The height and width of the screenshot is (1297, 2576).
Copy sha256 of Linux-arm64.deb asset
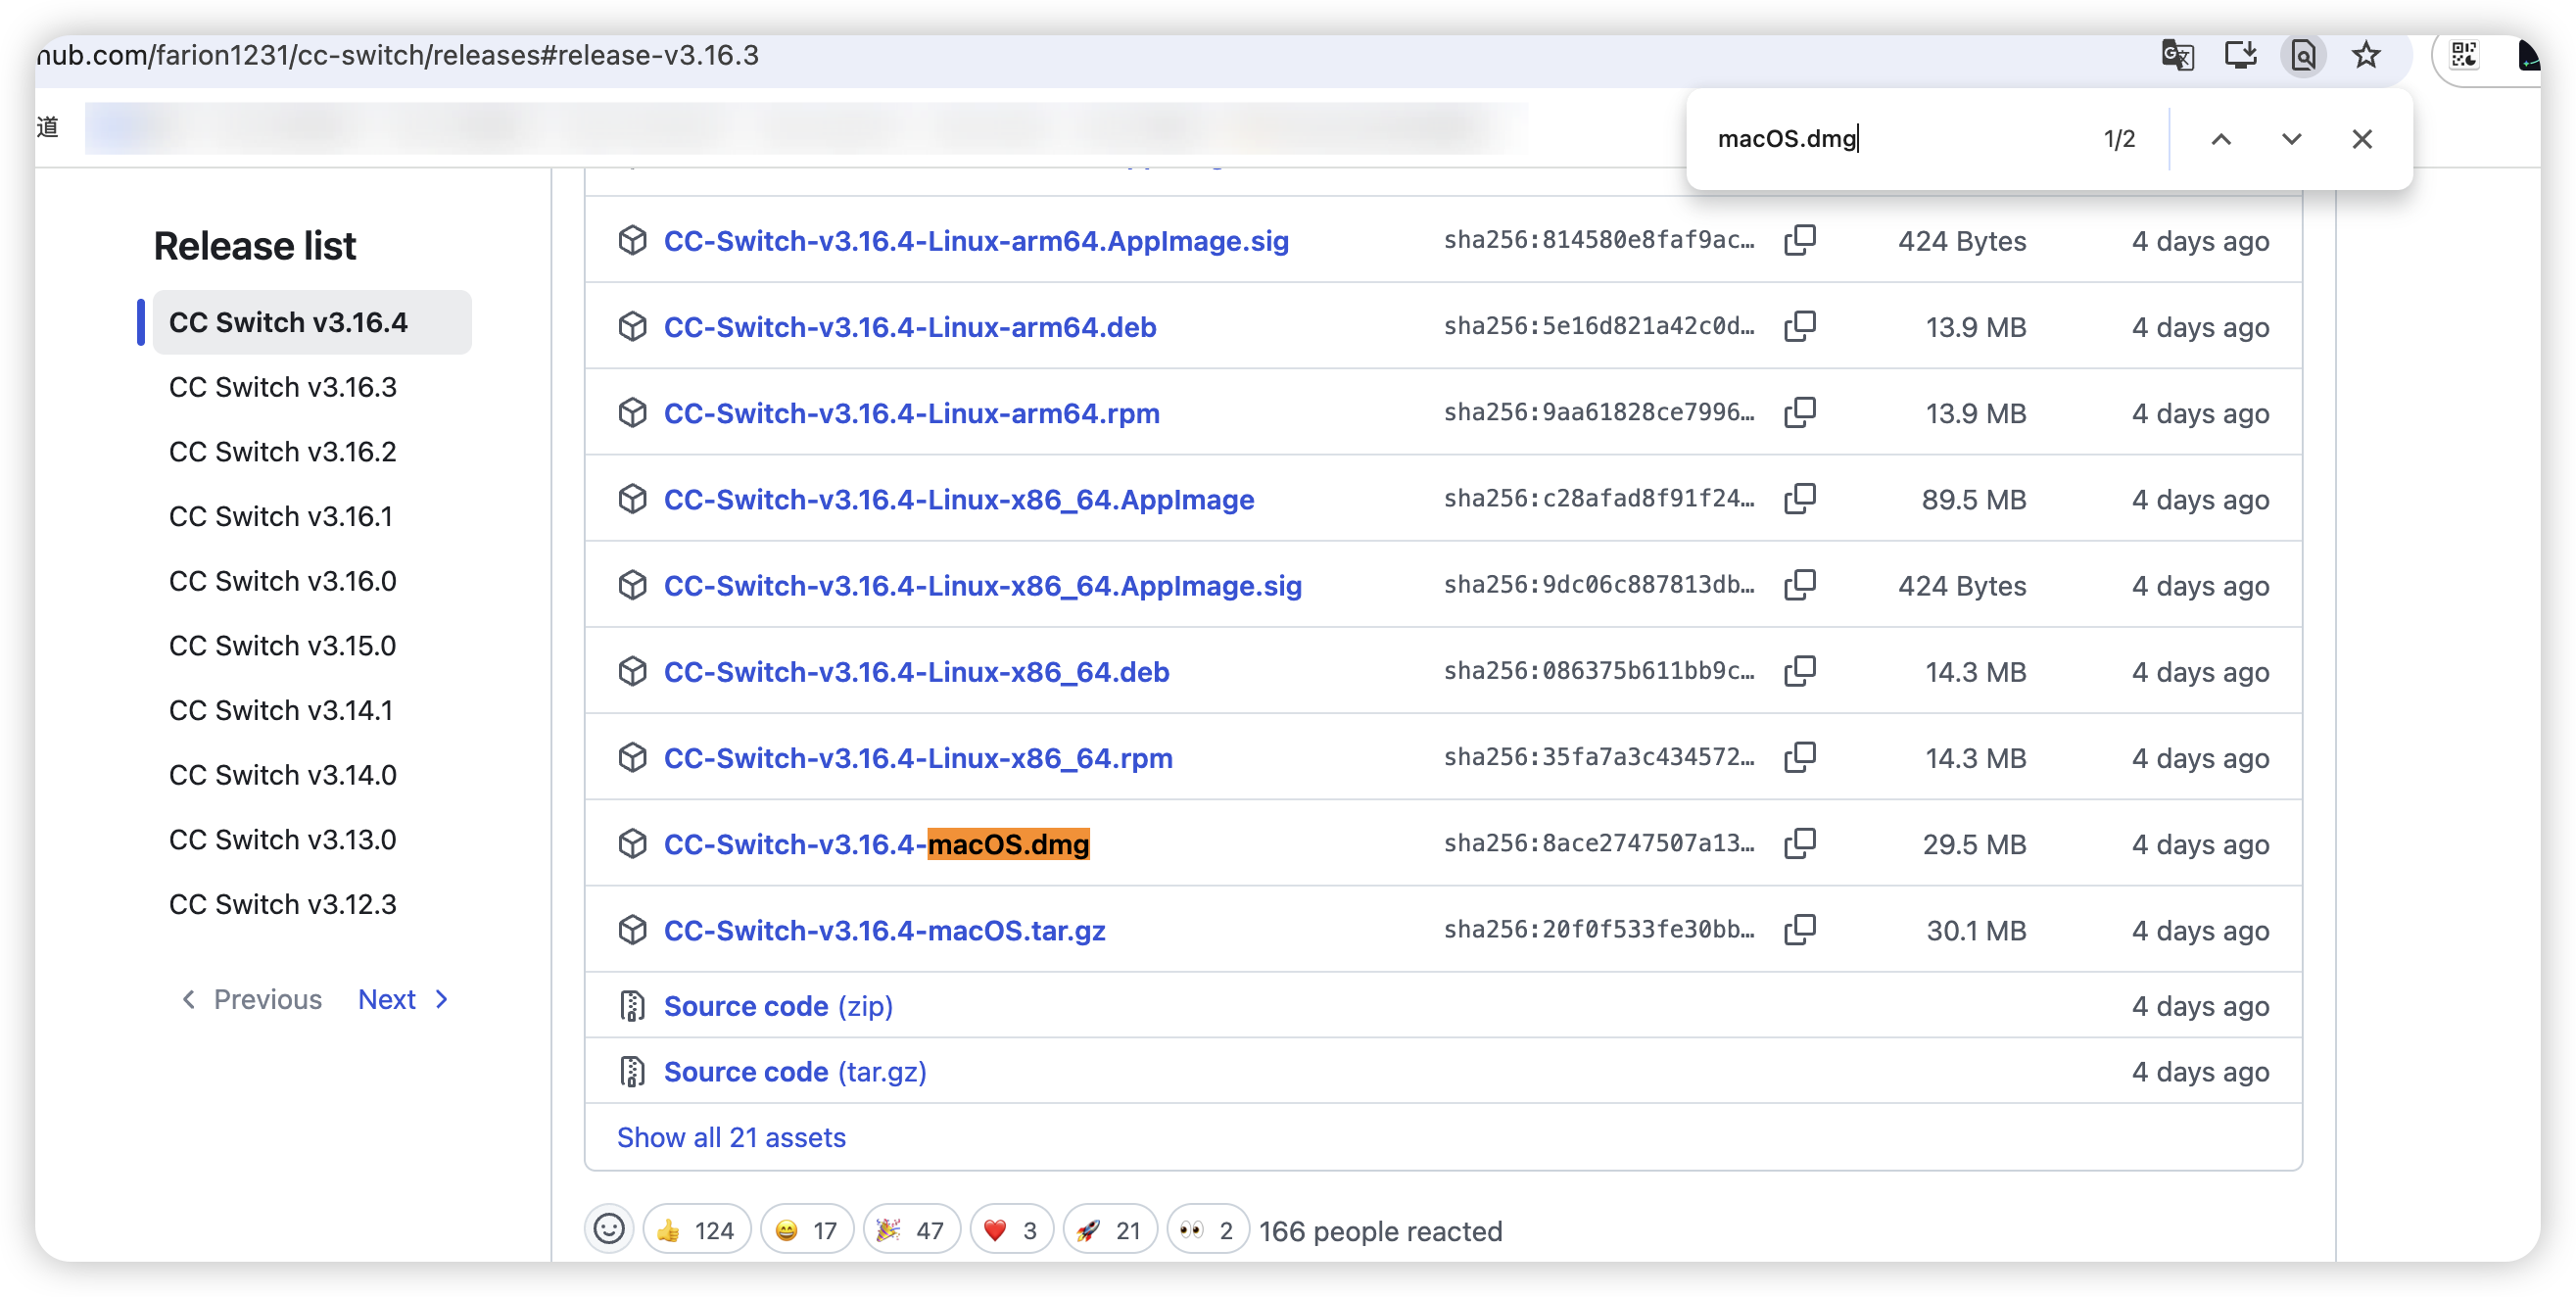pyautogui.click(x=1799, y=326)
